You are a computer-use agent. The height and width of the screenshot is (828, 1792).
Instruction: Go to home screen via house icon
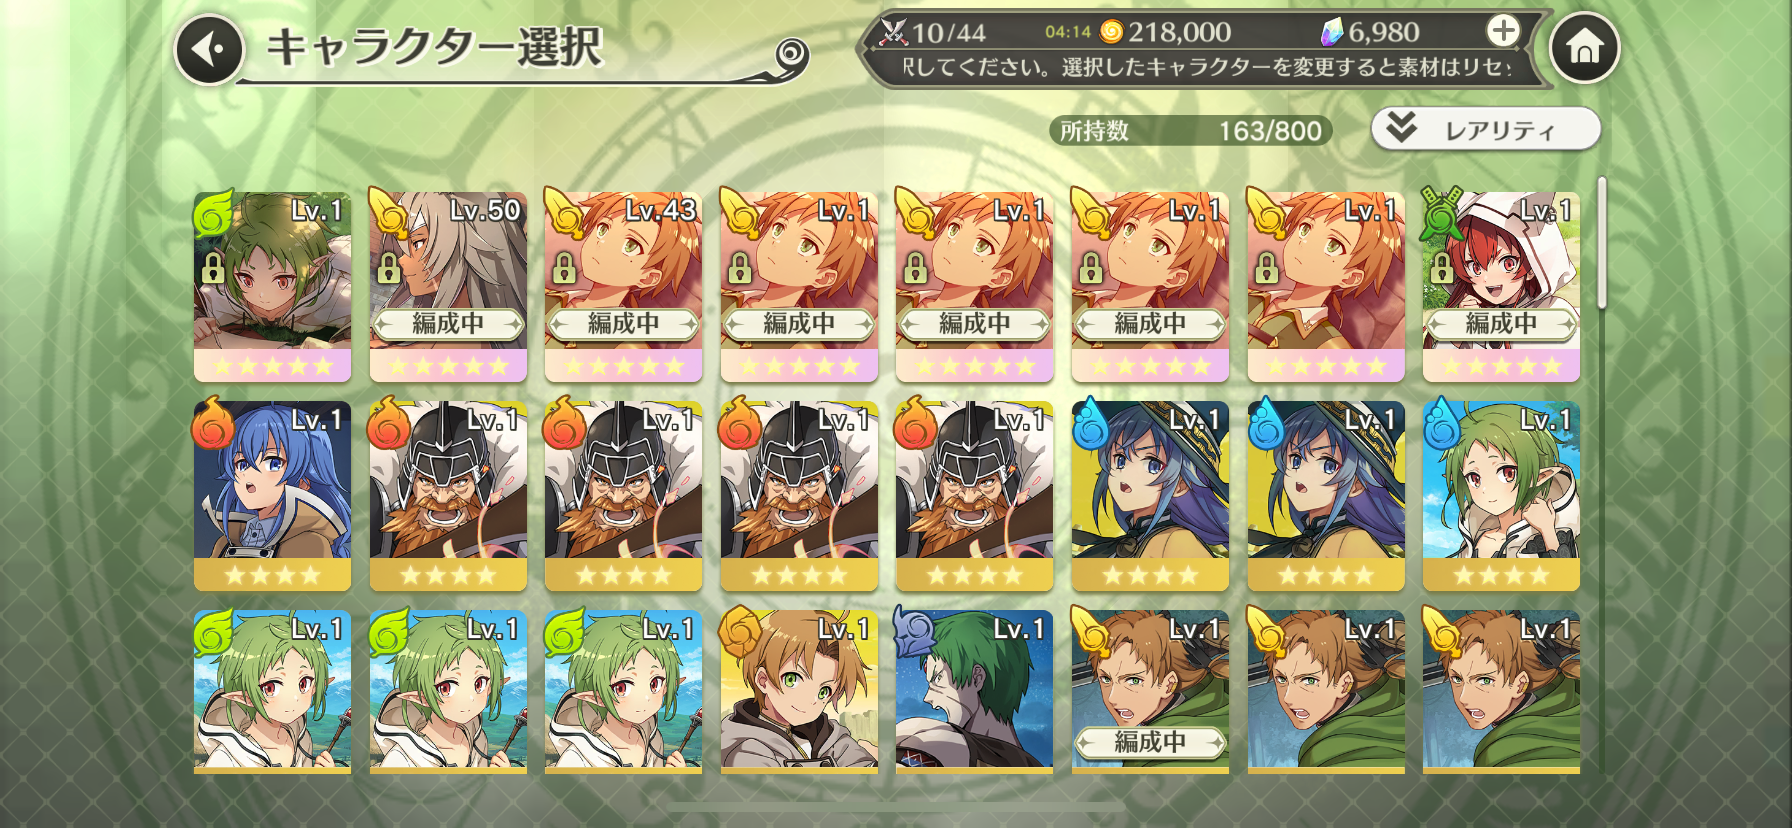click(1584, 47)
